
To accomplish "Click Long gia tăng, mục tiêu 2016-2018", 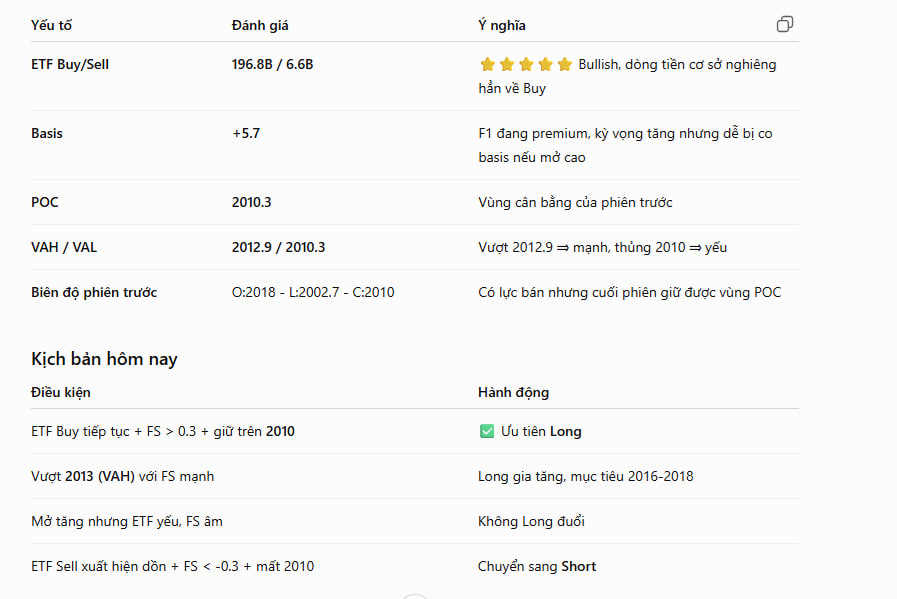I will 585,476.
